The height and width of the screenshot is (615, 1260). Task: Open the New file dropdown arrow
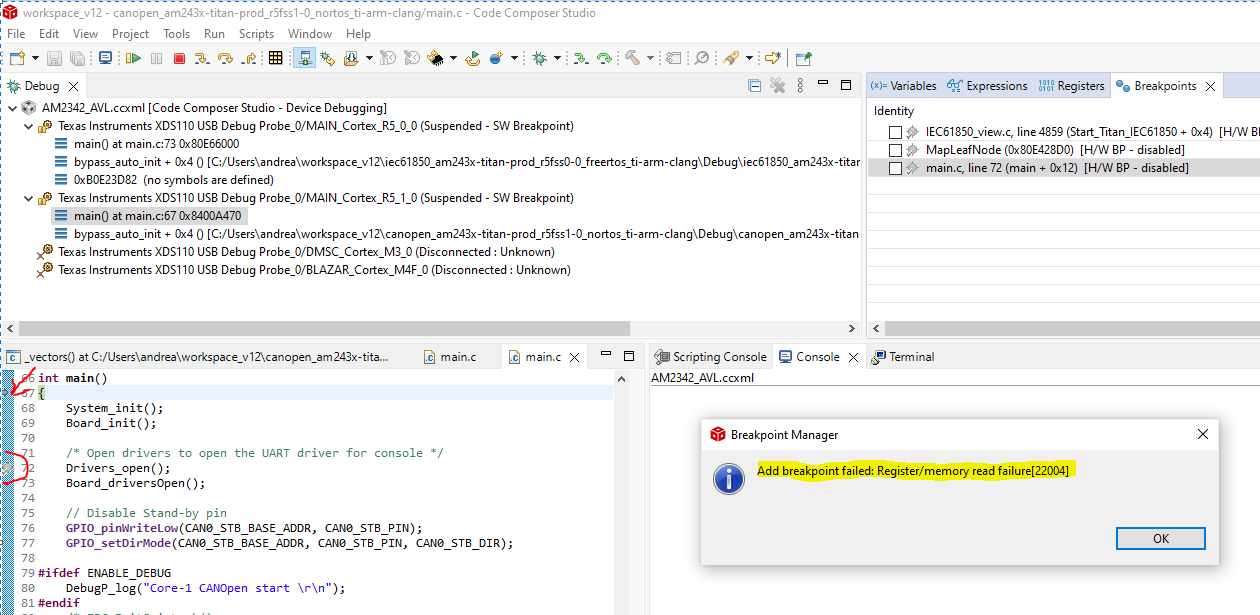[x=35, y=58]
